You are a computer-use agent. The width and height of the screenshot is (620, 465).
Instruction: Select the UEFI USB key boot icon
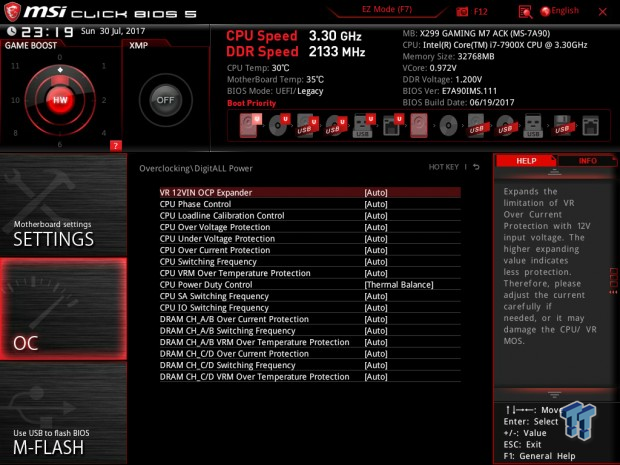(x=363, y=125)
